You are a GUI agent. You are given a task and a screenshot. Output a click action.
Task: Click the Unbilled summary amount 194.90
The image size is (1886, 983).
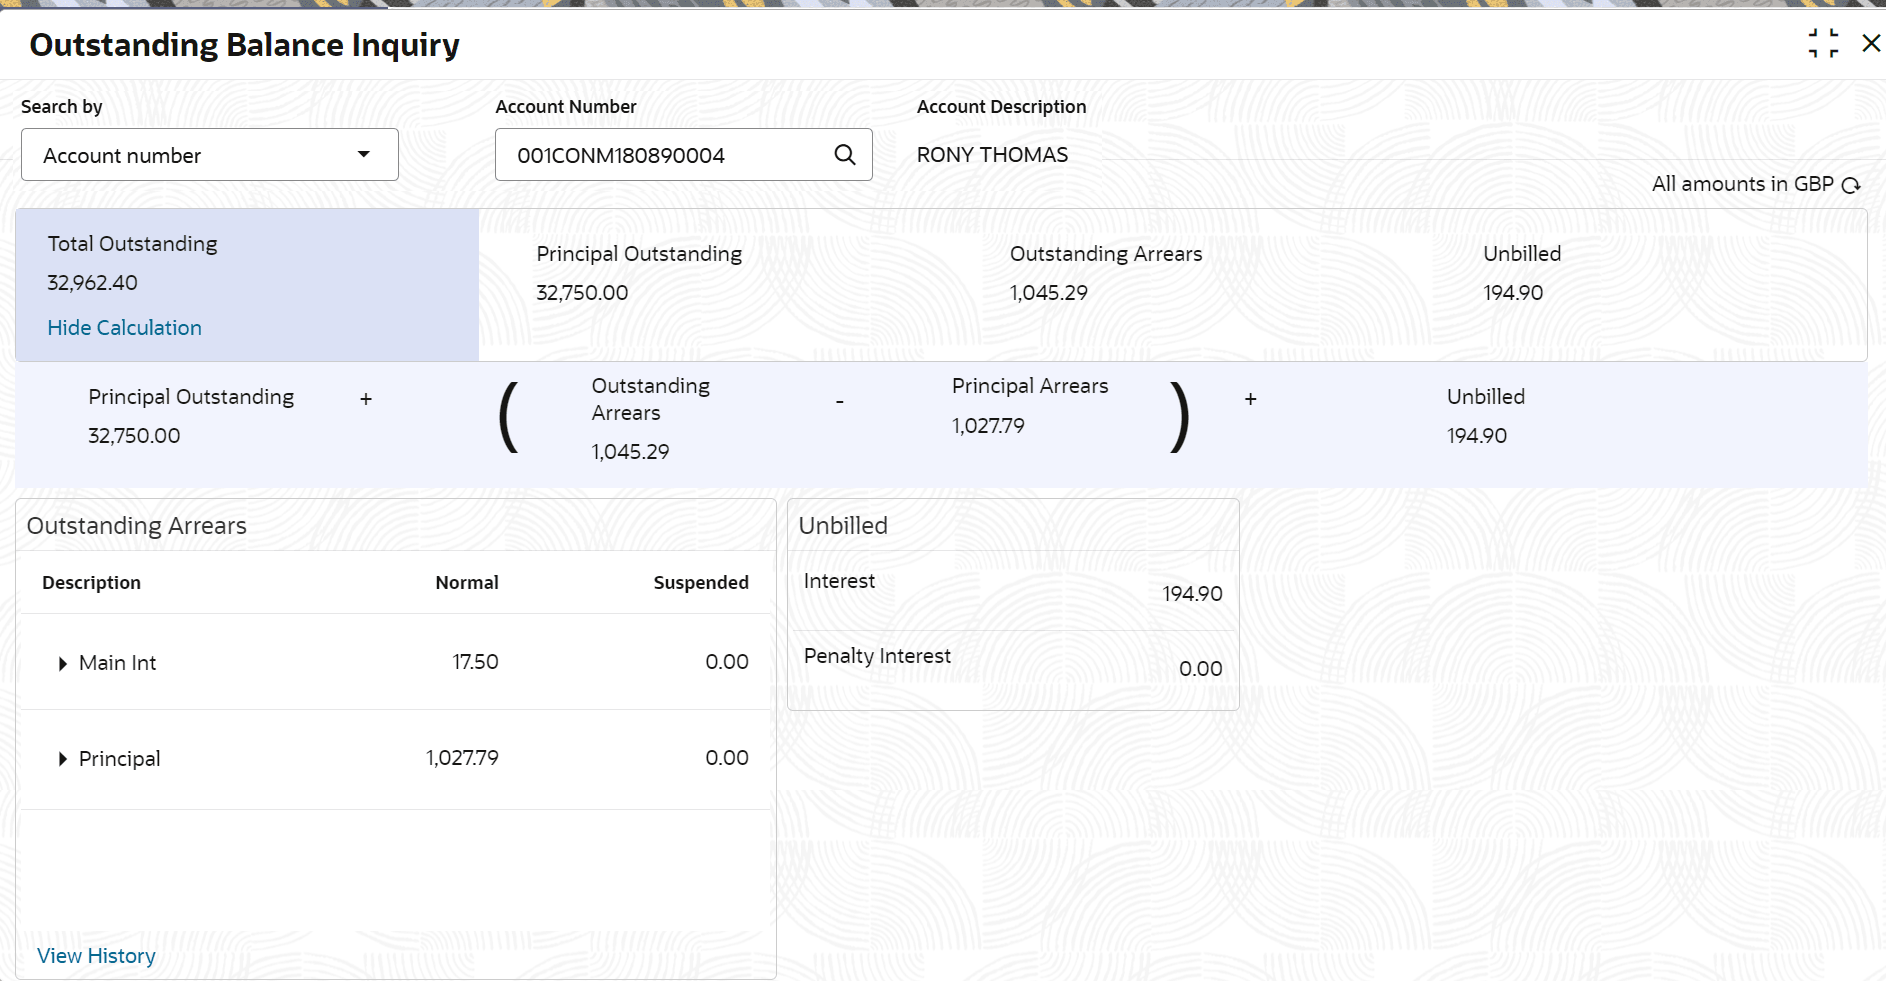click(x=1513, y=293)
